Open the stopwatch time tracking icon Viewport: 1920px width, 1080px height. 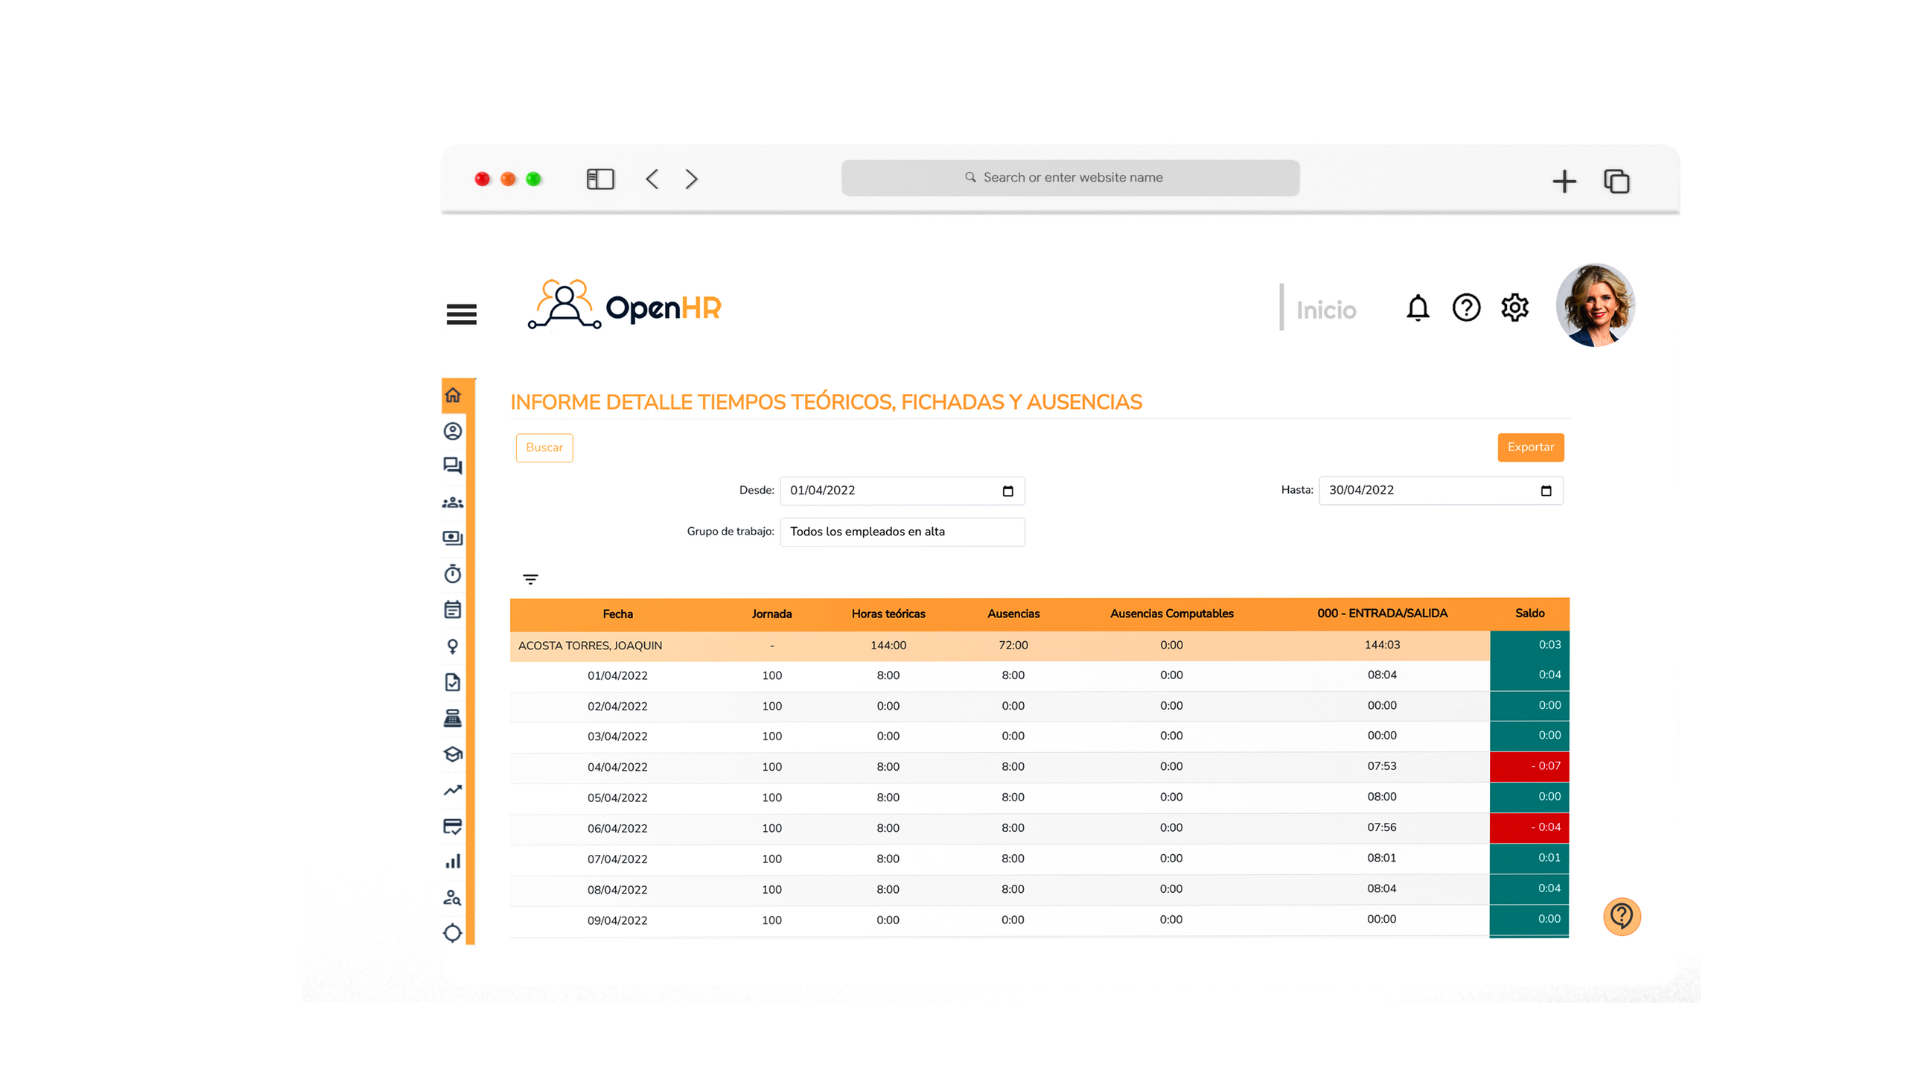[453, 574]
